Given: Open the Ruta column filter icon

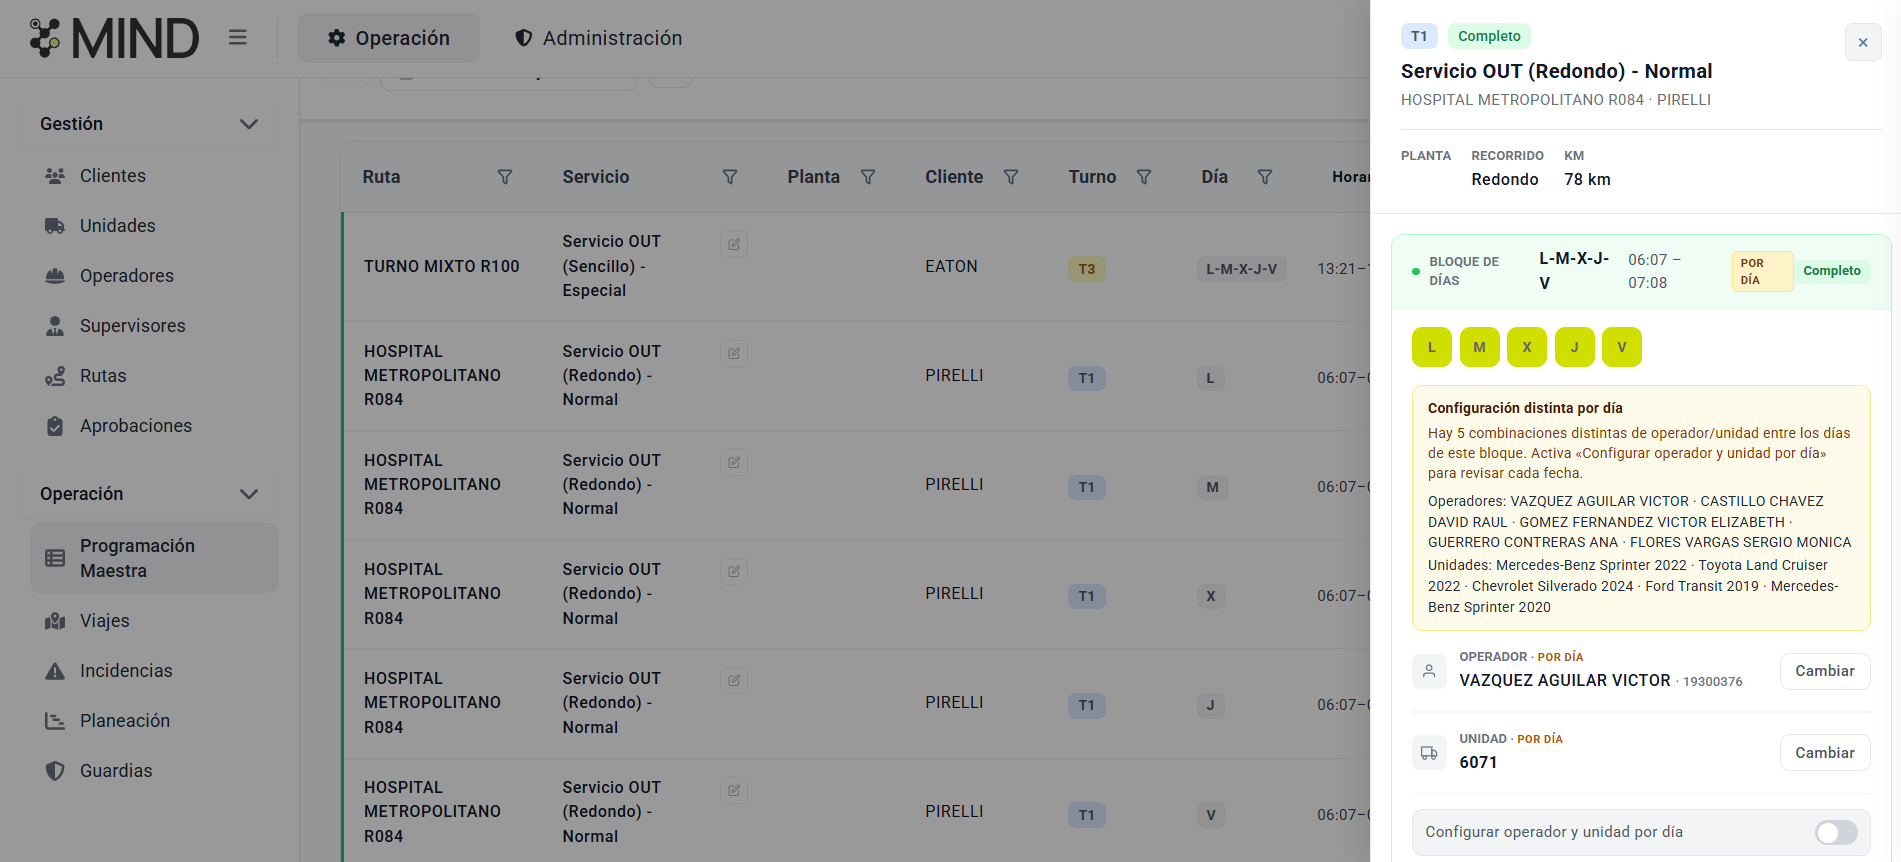Looking at the screenshot, I should (x=505, y=177).
